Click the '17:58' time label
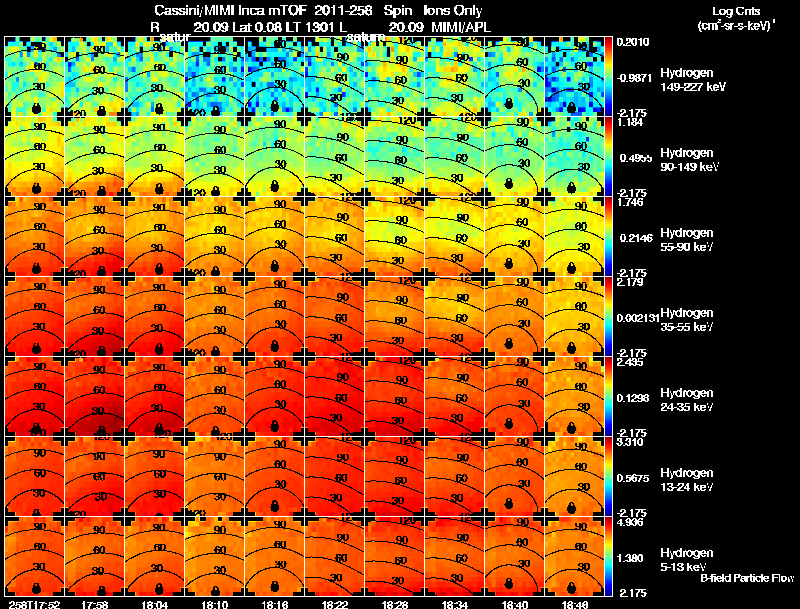The height and width of the screenshot is (609, 800). coord(95,604)
